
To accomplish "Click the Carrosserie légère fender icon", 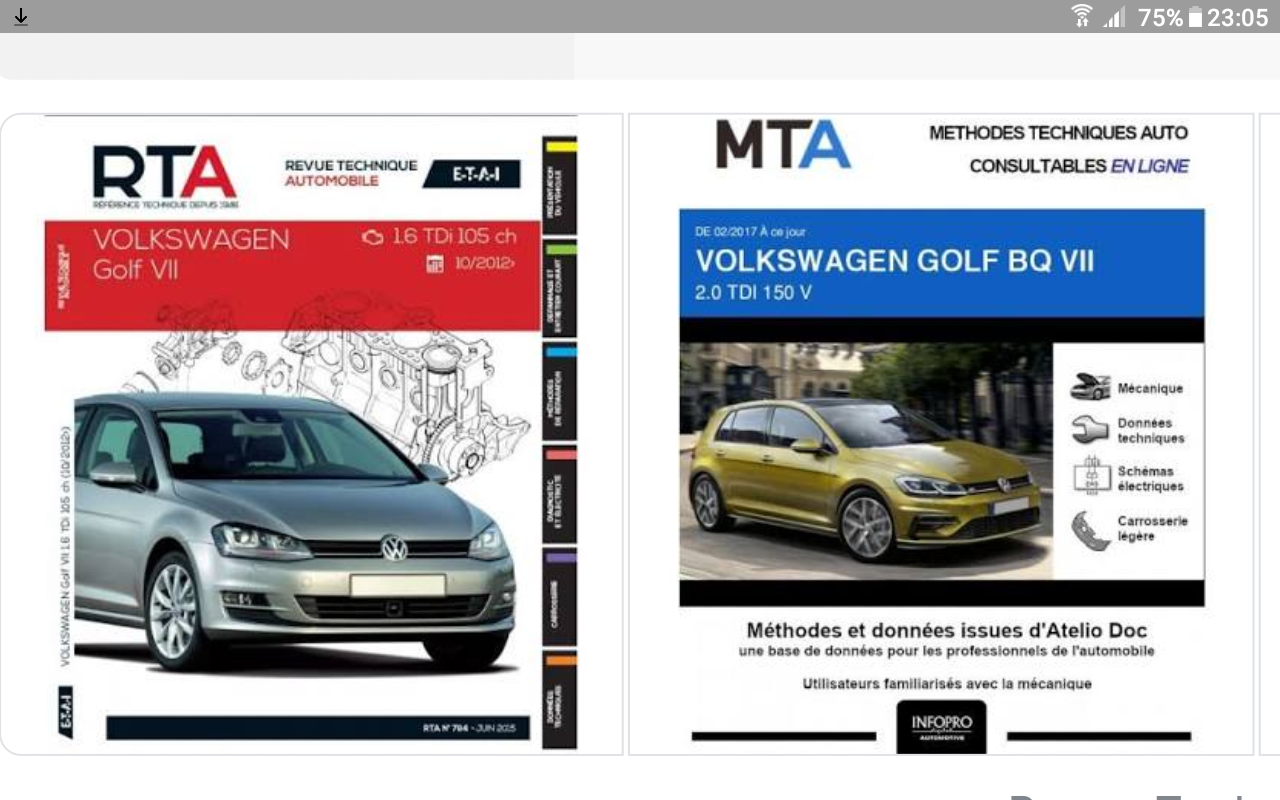I will [x=1090, y=529].
